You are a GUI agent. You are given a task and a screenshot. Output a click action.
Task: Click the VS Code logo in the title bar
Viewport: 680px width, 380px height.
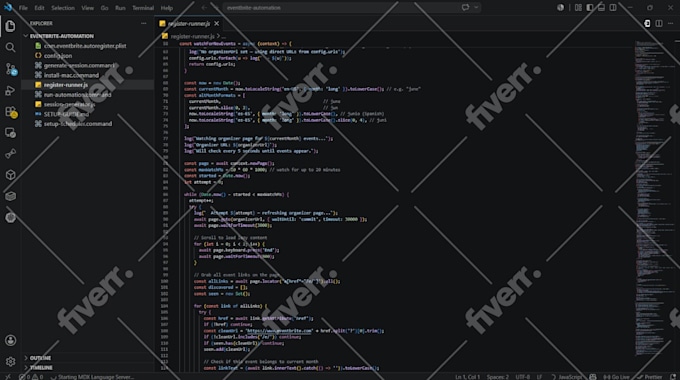click(x=8, y=7)
